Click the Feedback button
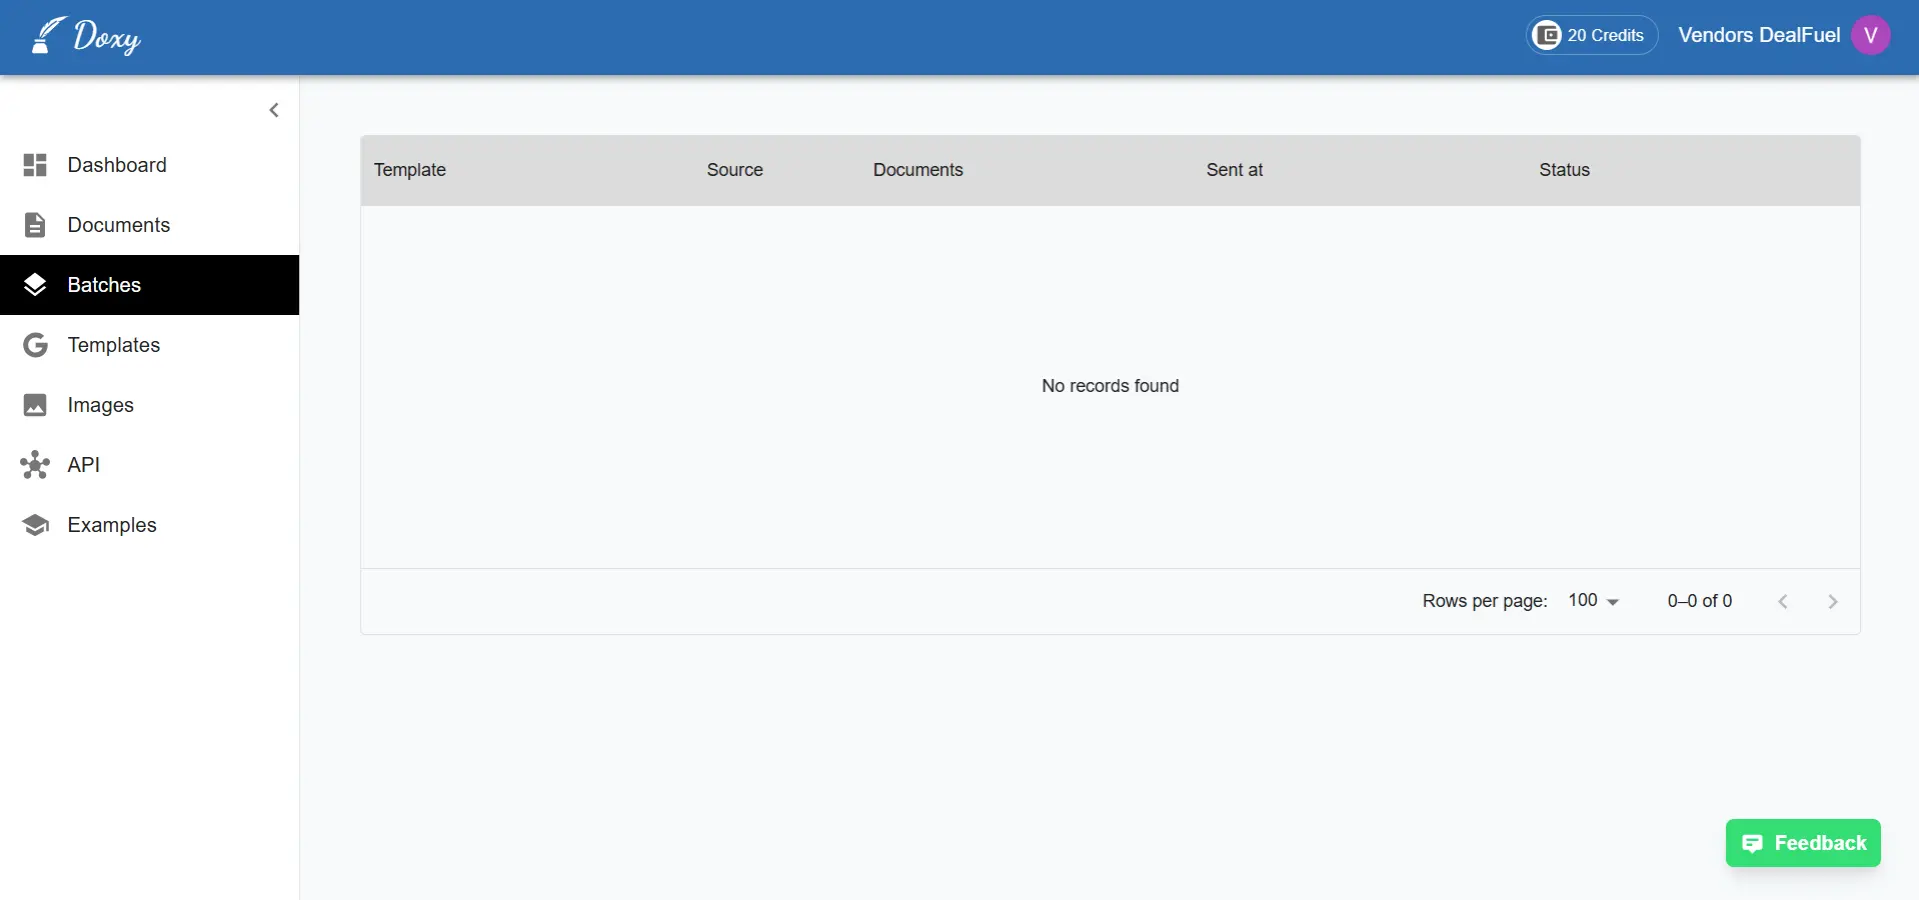The width and height of the screenshot is (1919, 900). click(x=1801, y=842)
